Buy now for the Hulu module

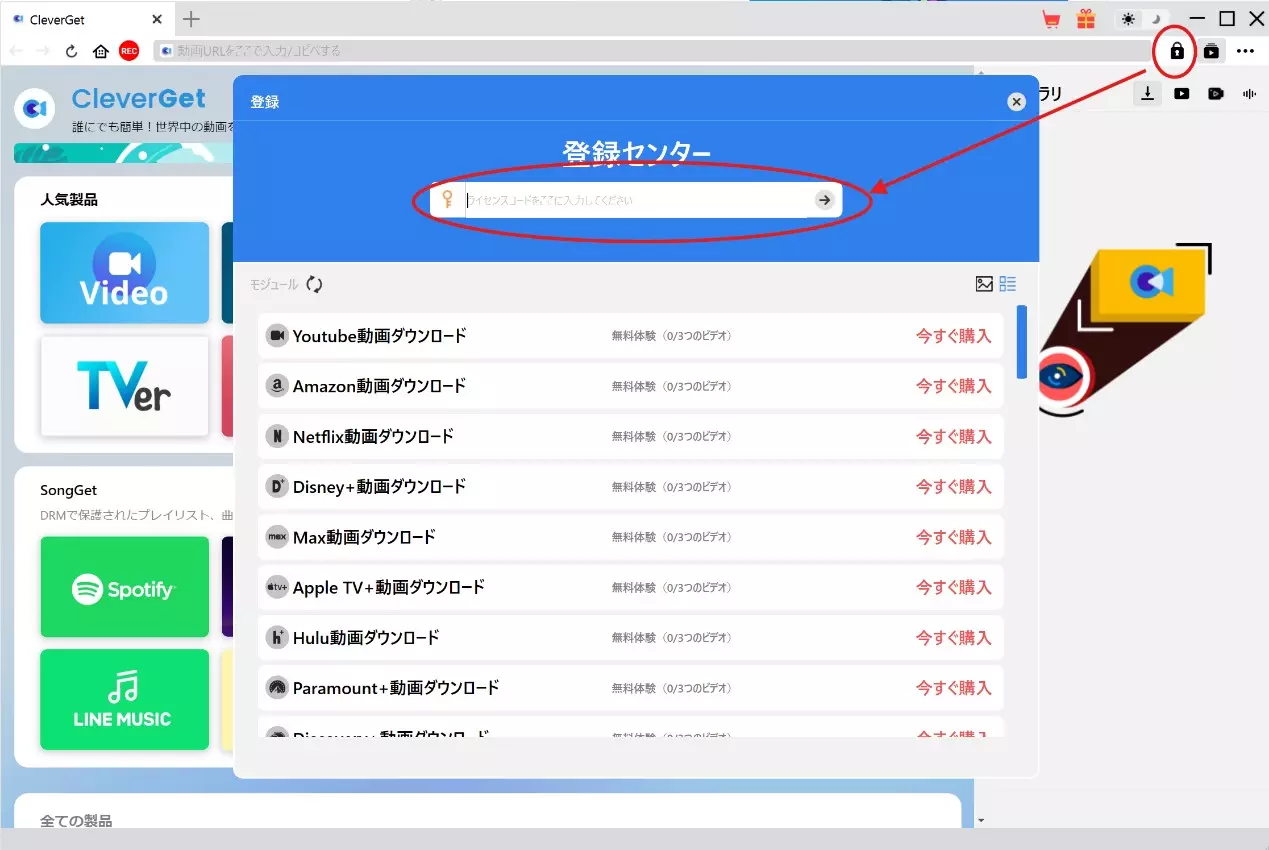[954, 638]
